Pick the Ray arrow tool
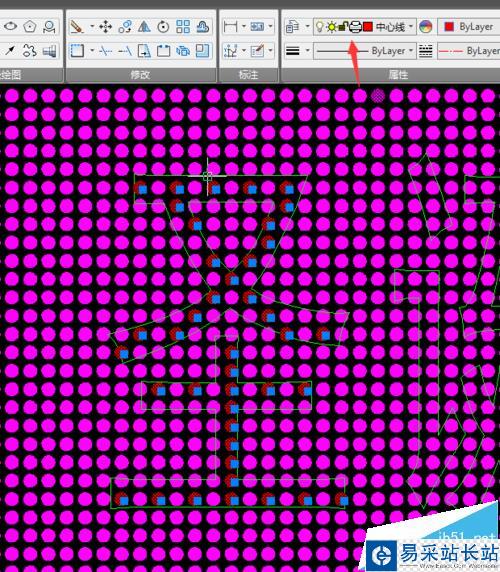 click(10, 50)
